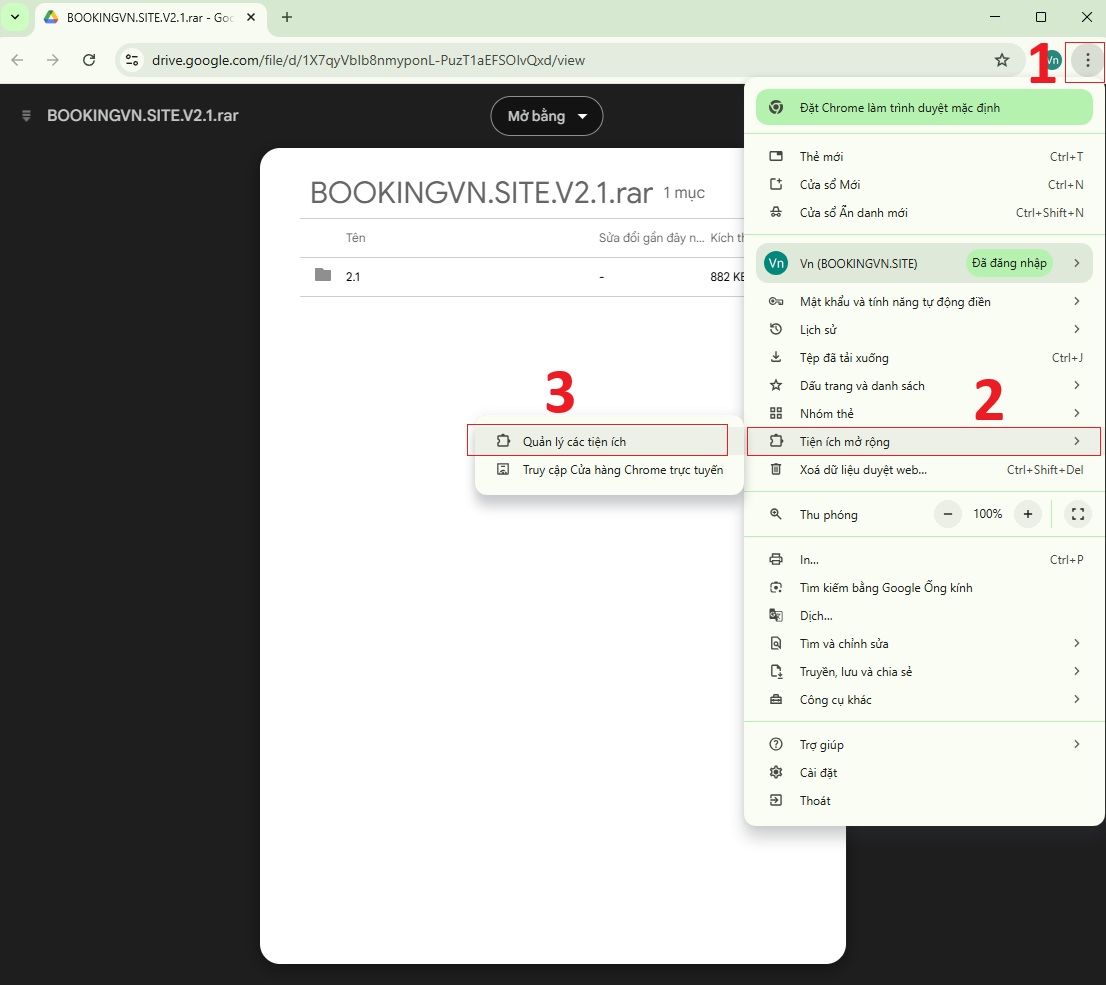Select the BOOKINGVN.SITE.V2.1.rar browser tab
Viewport: 1106px width, 985px height.
point(151,18)
